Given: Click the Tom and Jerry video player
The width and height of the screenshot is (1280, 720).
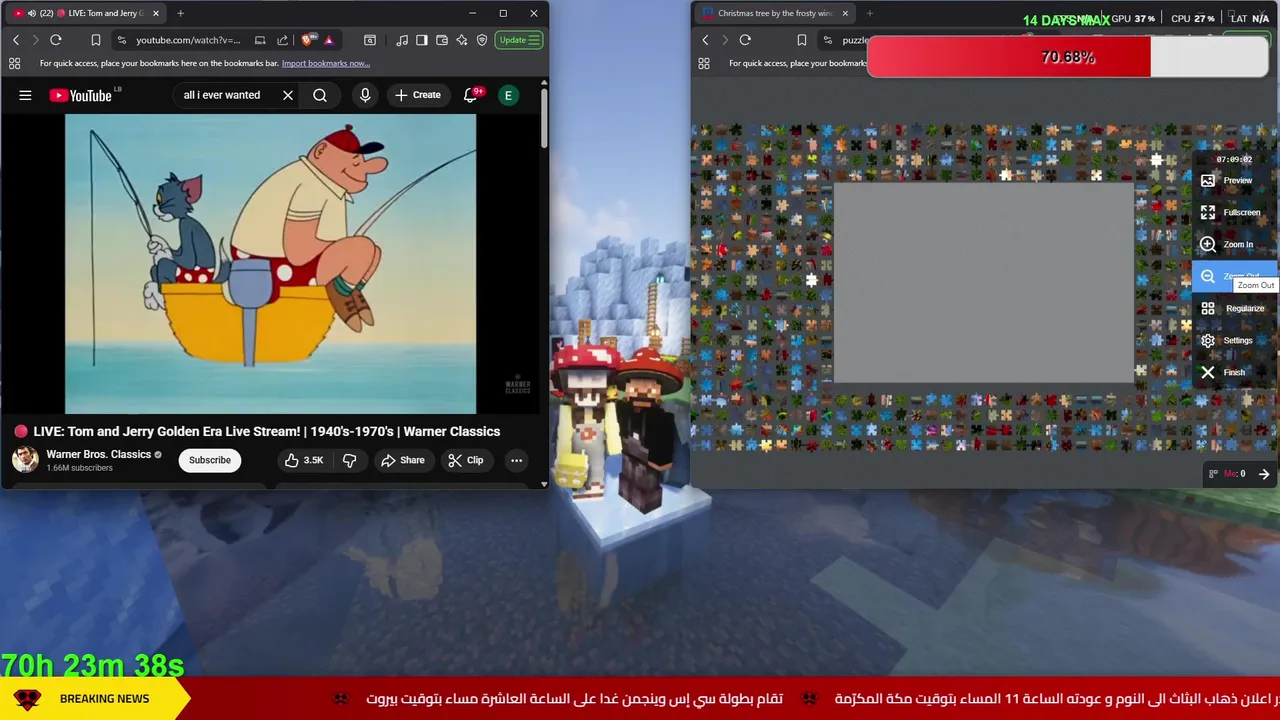Looking at the screenshot, I should (270, 263).
